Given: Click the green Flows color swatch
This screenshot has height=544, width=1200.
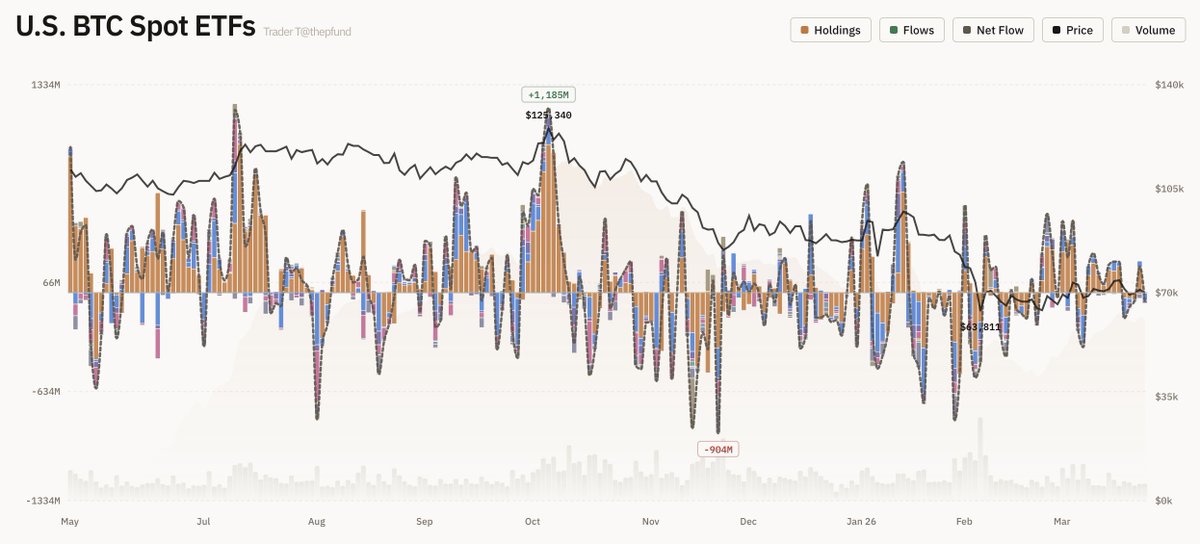Looking at the screenshot, I should pyautogui.click(x=893, y=30).
